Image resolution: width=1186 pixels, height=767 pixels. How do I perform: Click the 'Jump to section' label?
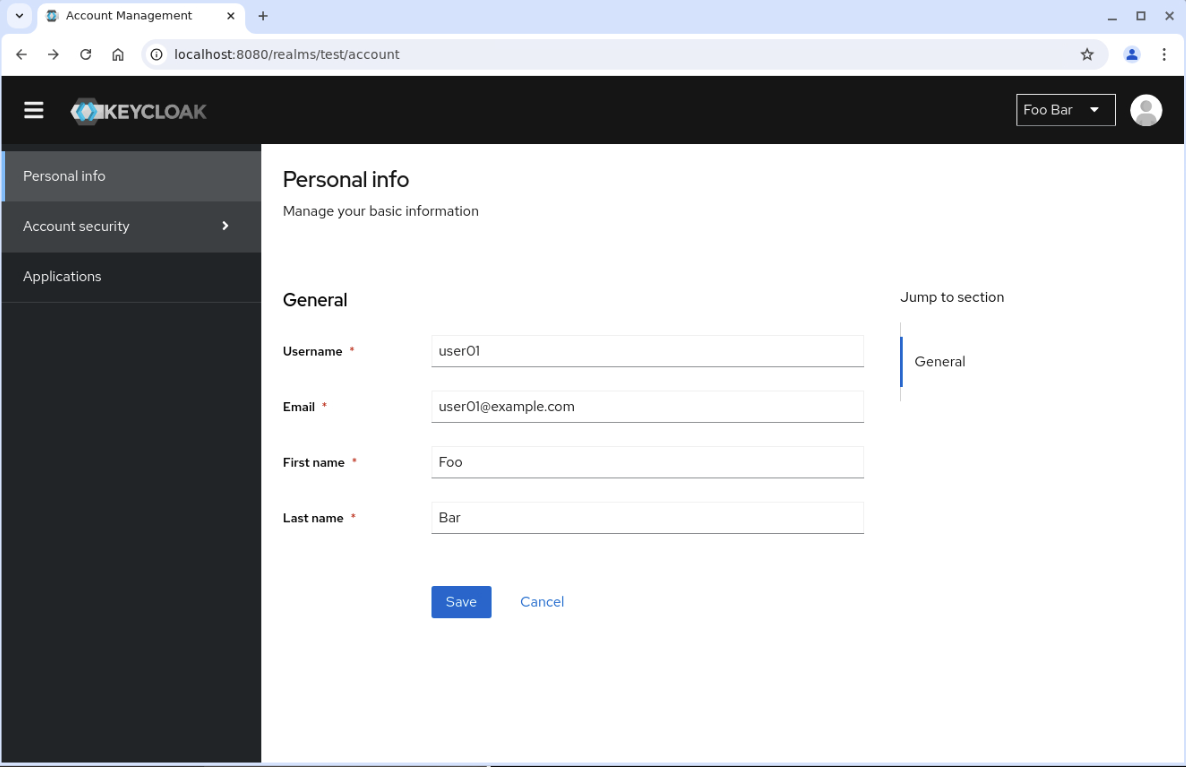pos(952,297)
